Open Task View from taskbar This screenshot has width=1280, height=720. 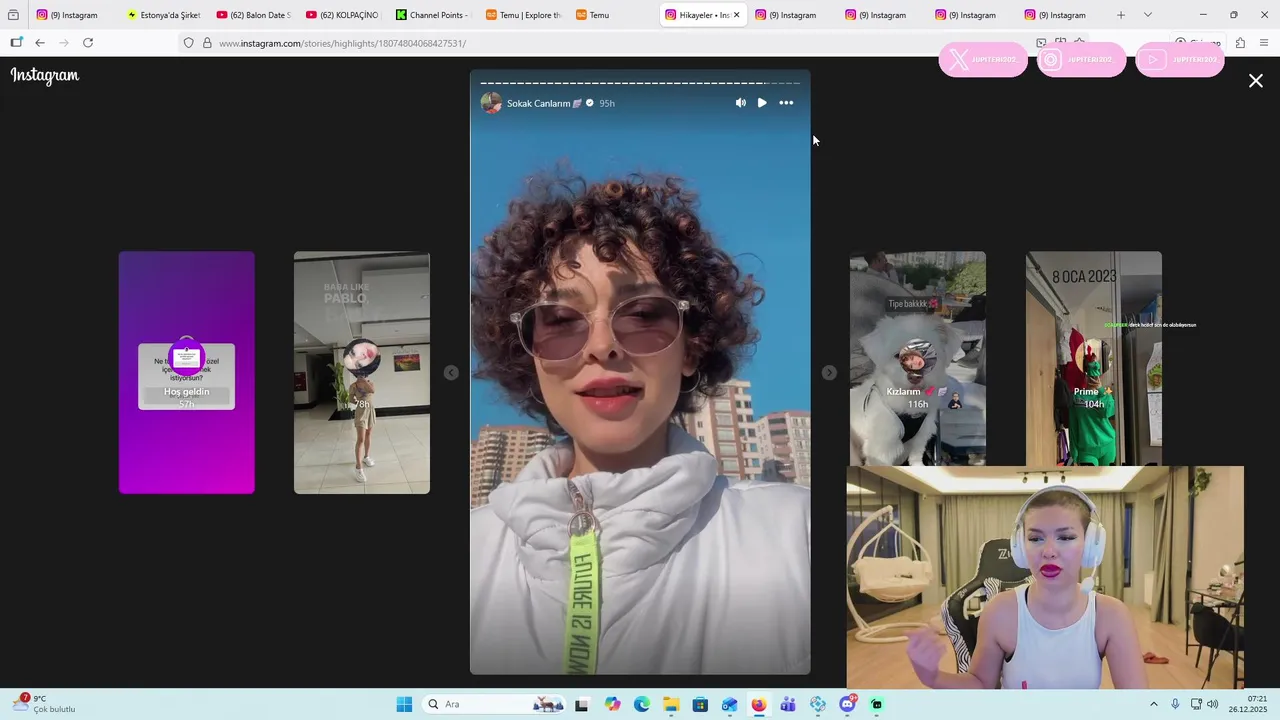tap(582, 704)
